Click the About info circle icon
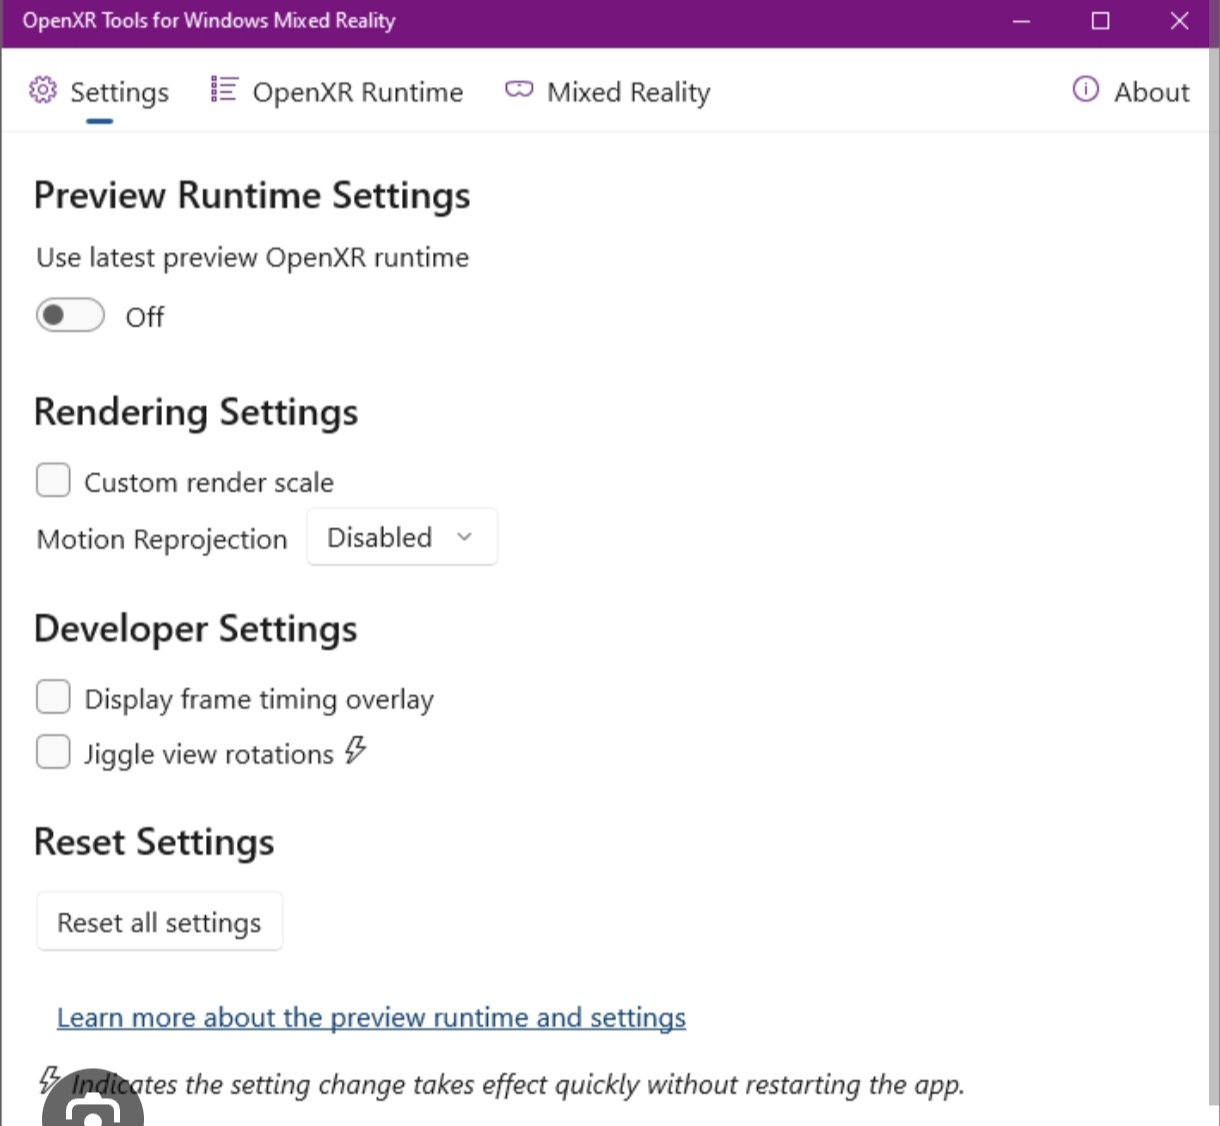Image resolution: width=1220 pixels, height=1126 pixels. pos(1085,90)
